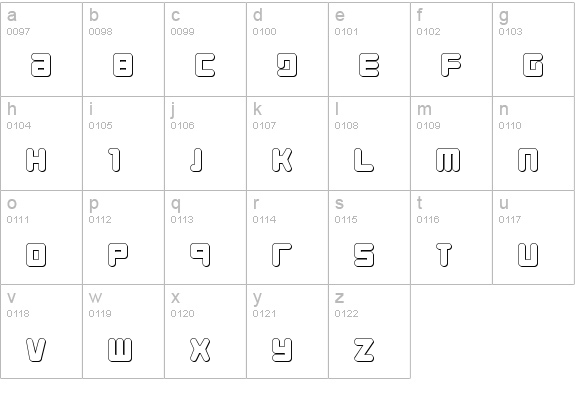
Task: Select the z glyph cell 0122
Action: click(x=369, y=331)
